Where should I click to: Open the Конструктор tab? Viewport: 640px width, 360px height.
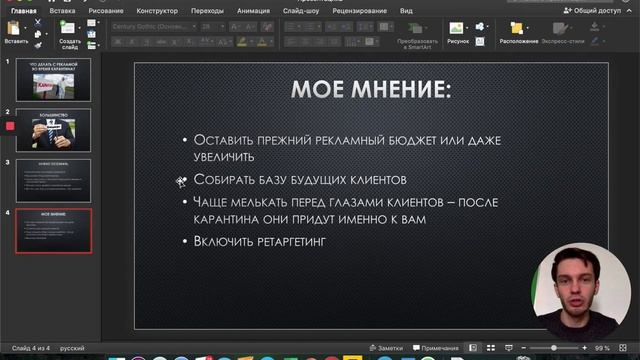coord(157,11)
